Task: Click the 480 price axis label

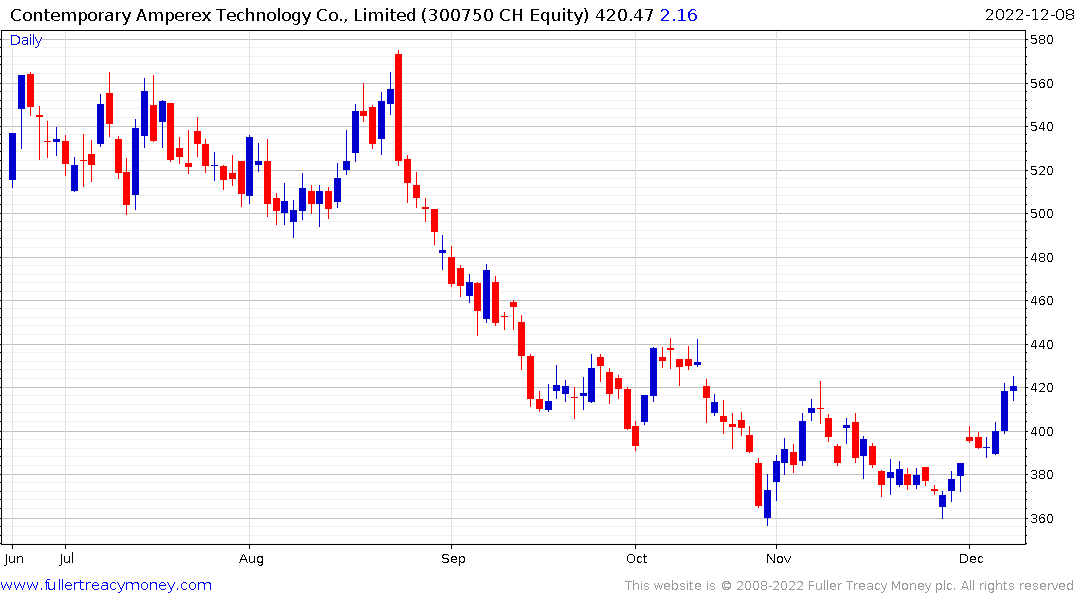Action: point(1042,258)
